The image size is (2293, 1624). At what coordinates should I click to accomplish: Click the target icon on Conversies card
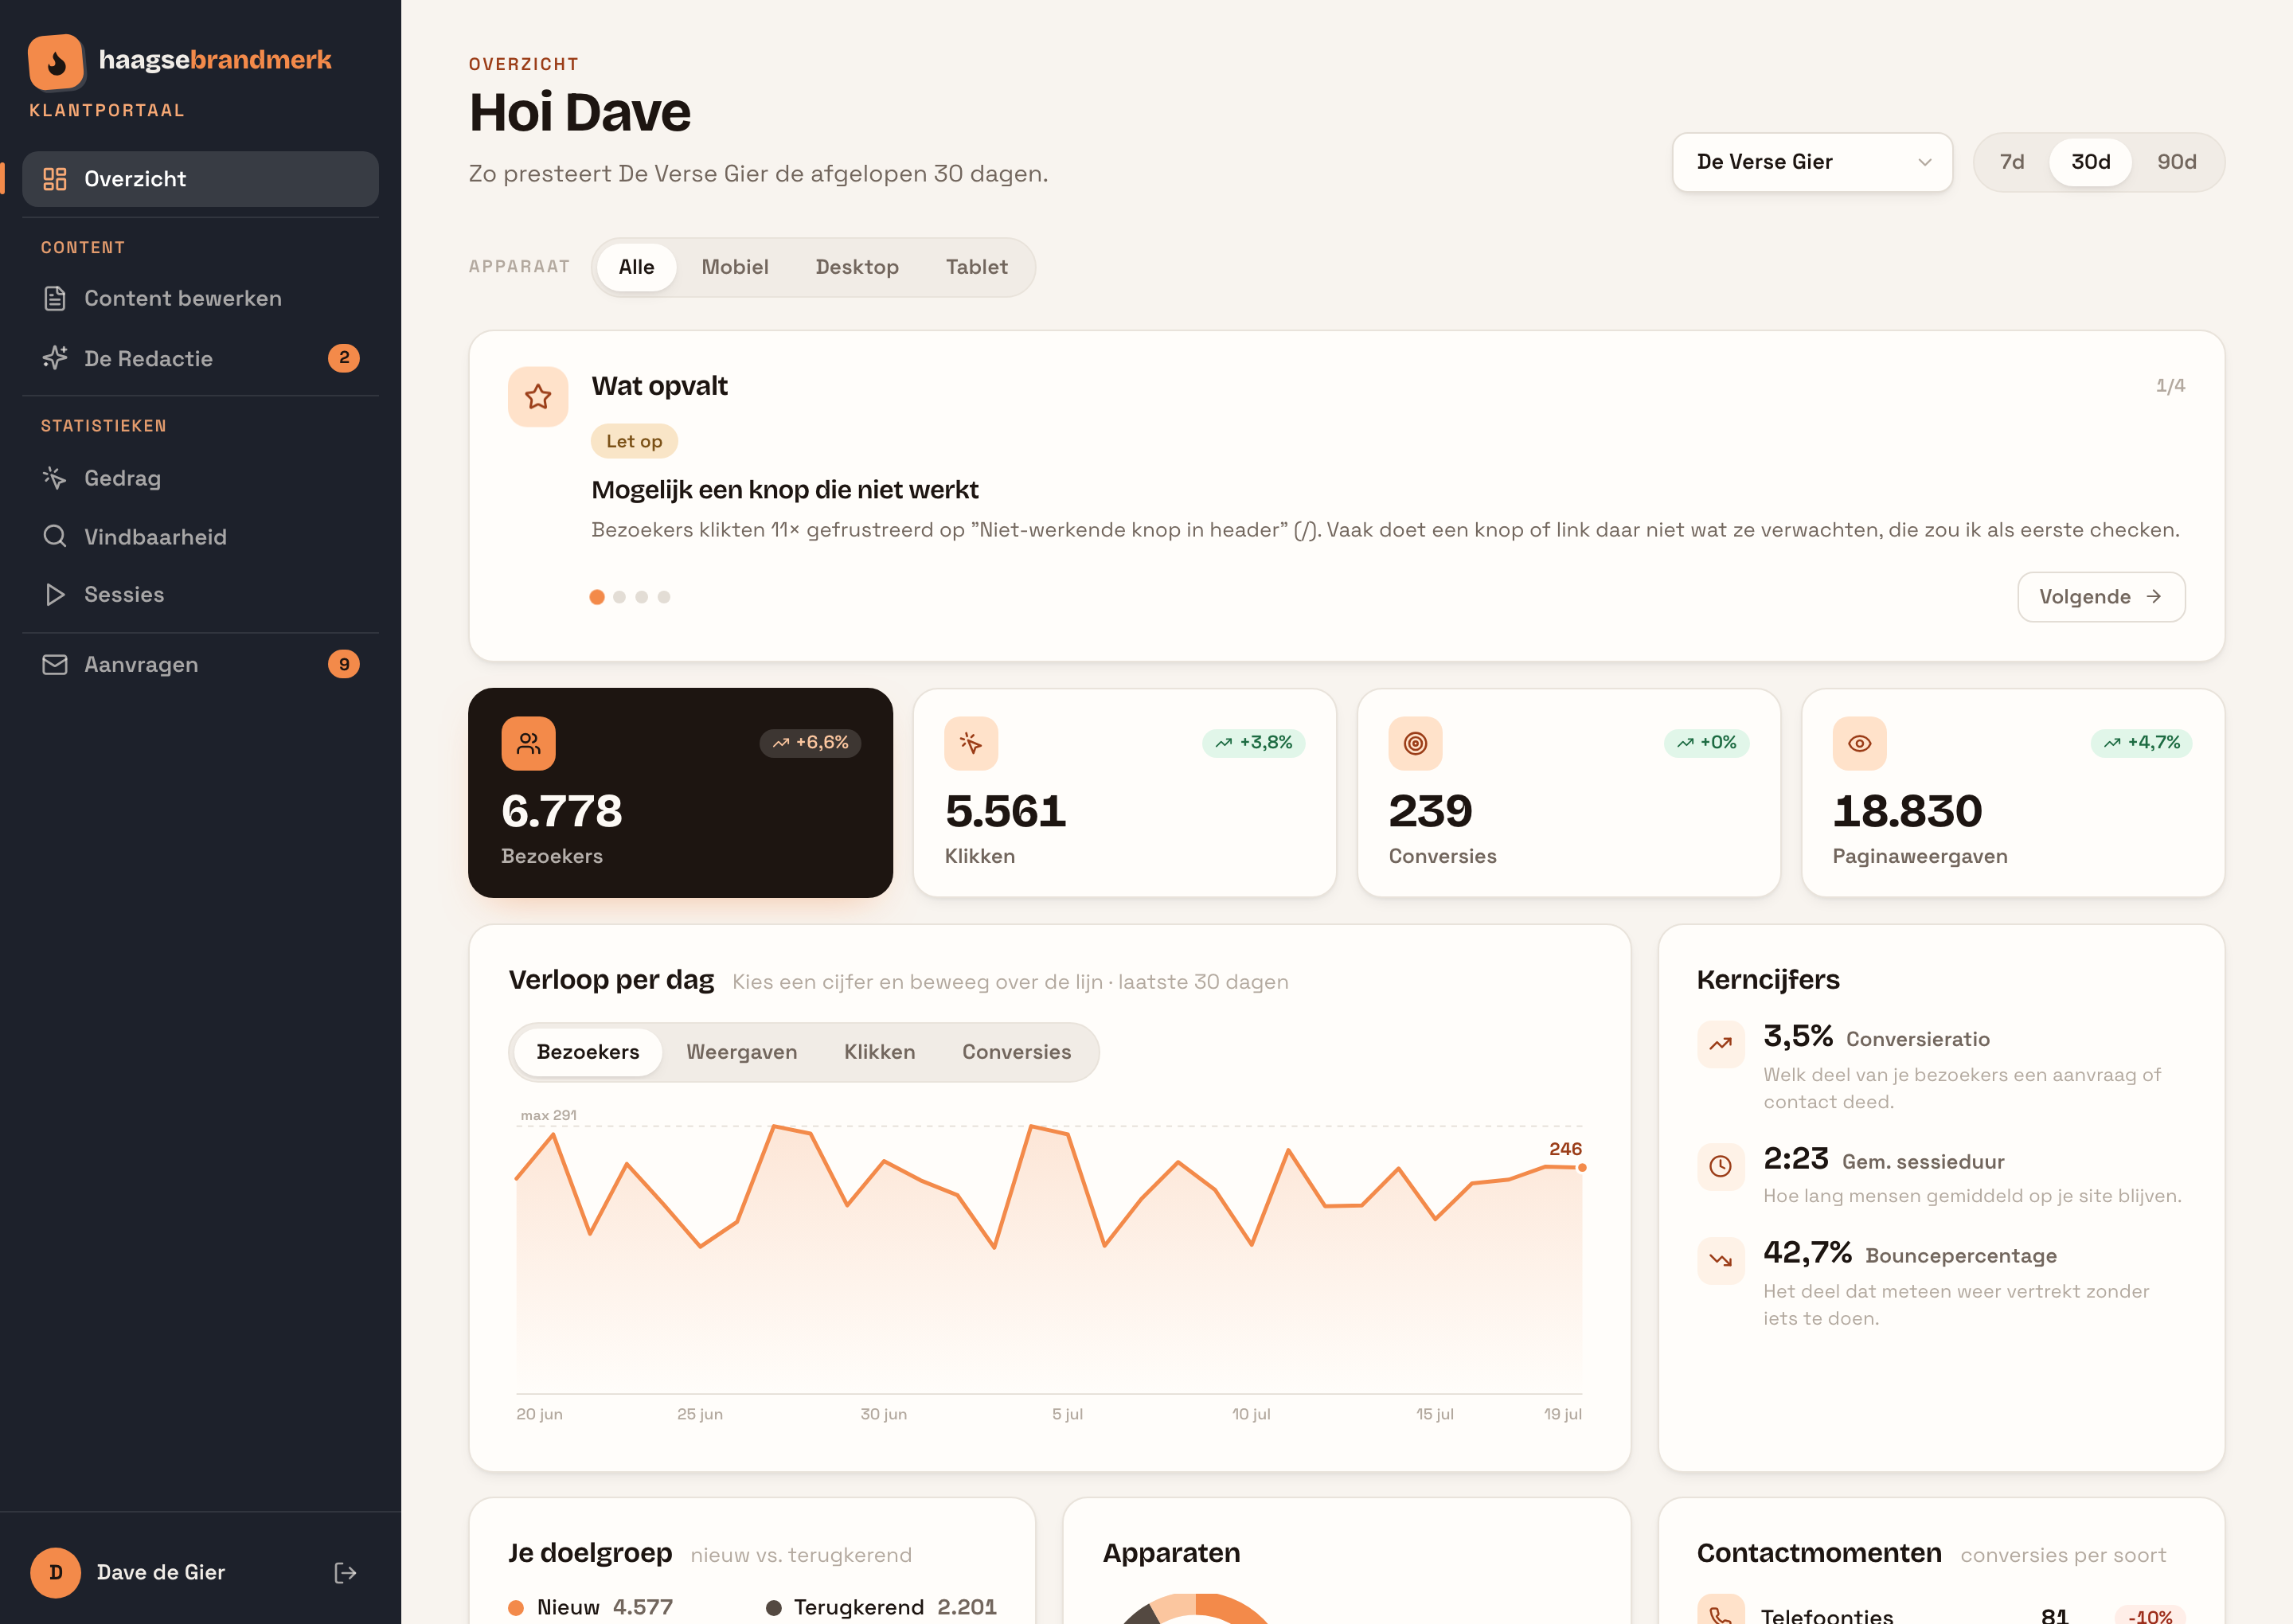1415,743
